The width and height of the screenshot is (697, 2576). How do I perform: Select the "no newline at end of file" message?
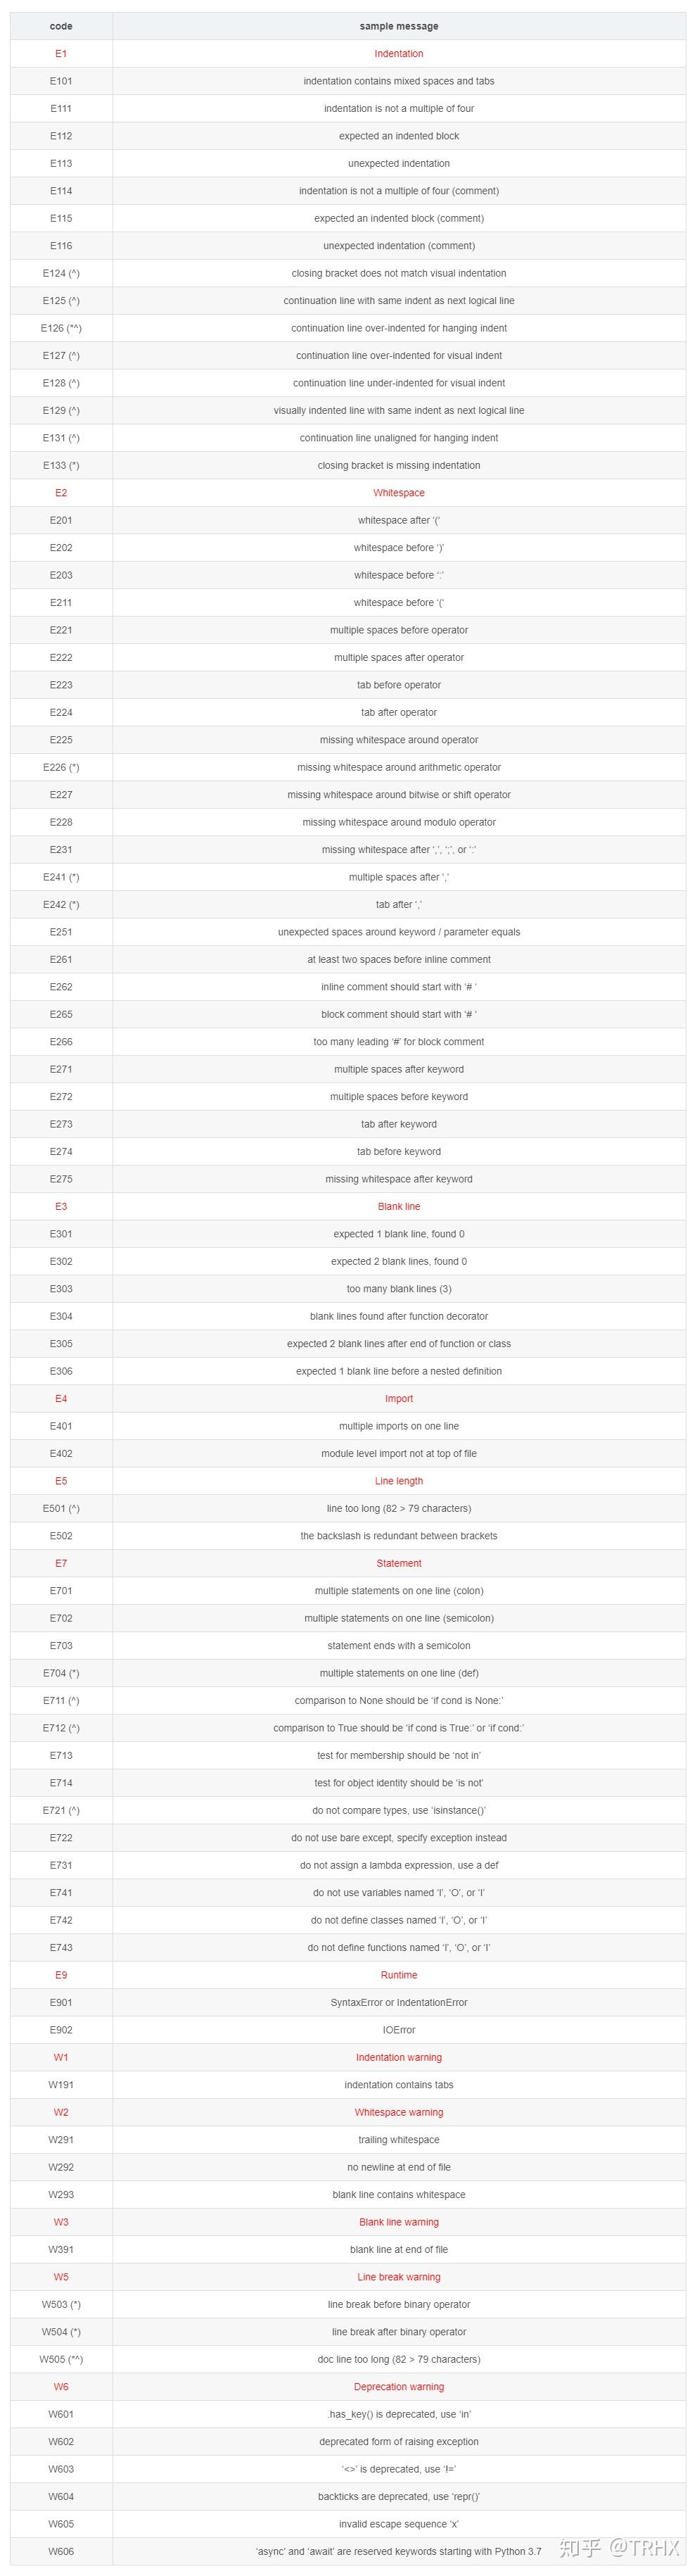pyautogui.click(x=398, y=2167)
